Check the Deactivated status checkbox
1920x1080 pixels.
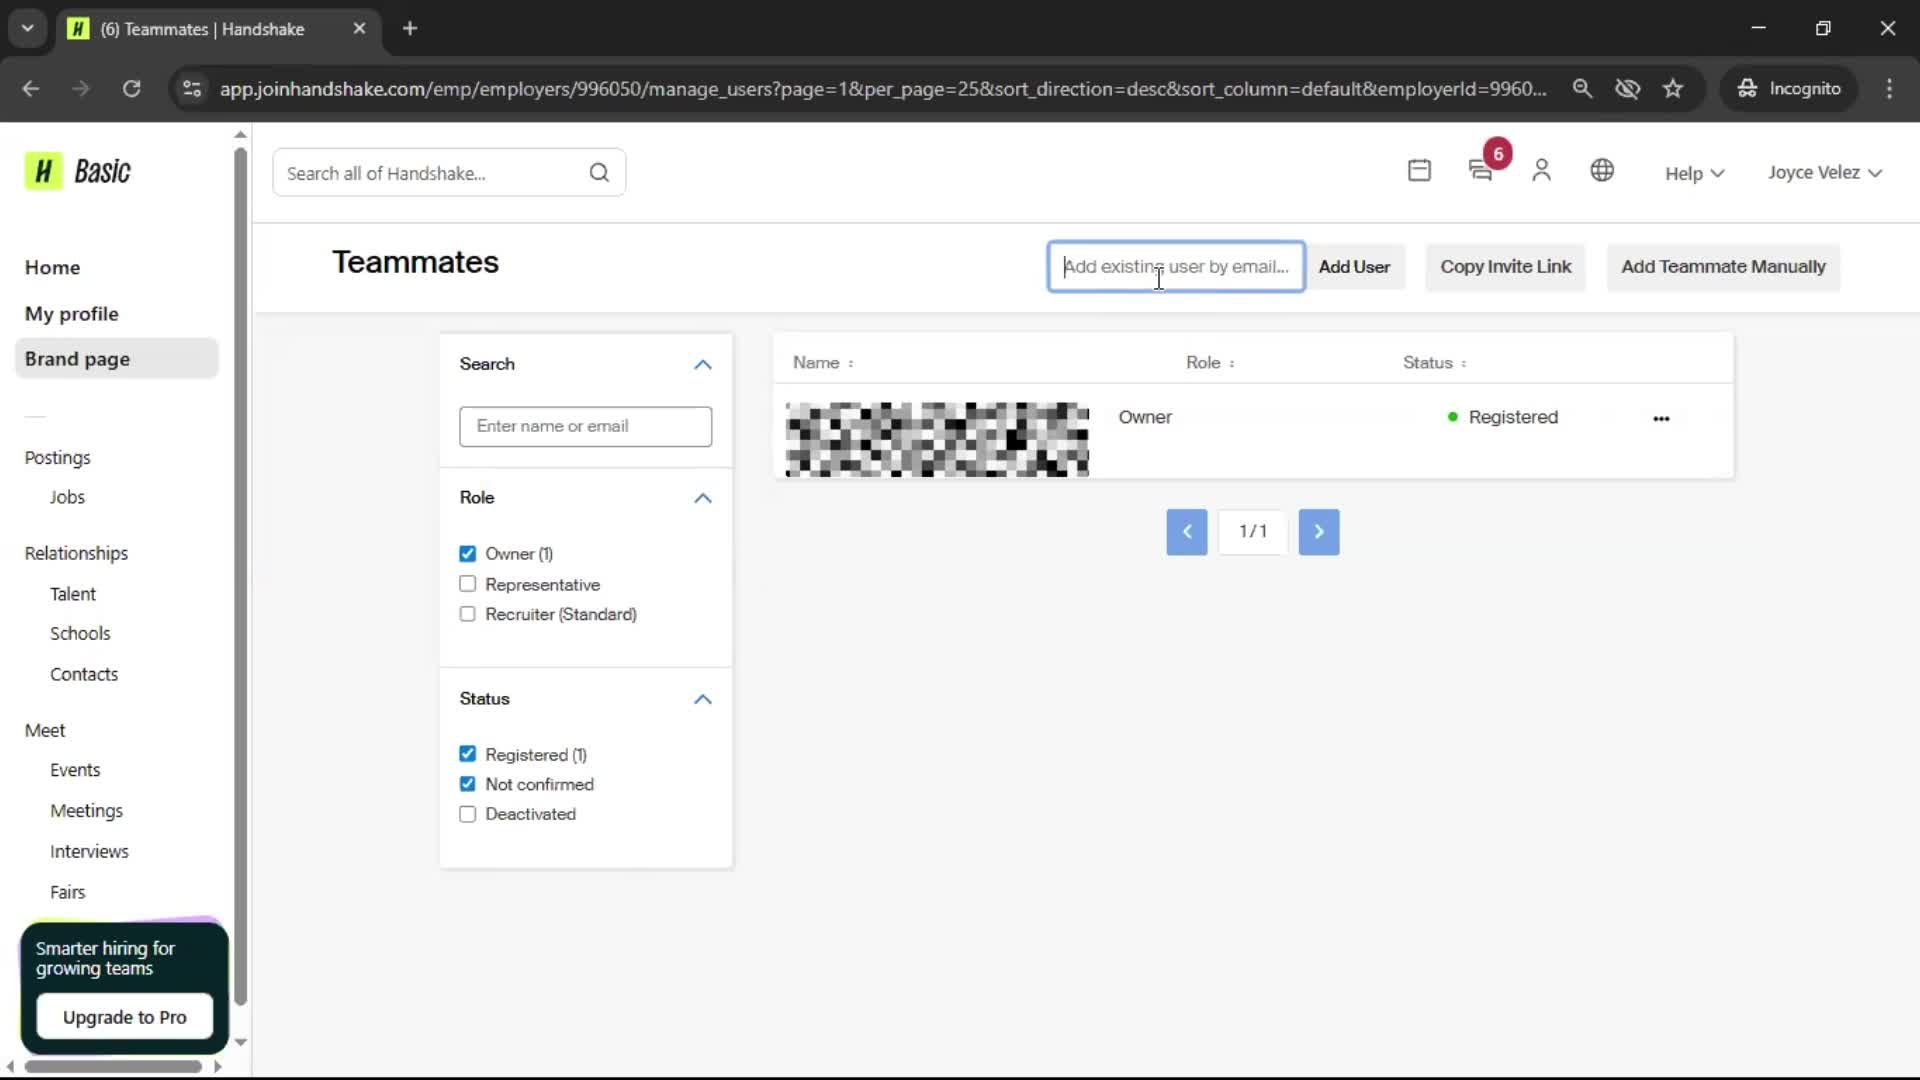click(468, 814)
